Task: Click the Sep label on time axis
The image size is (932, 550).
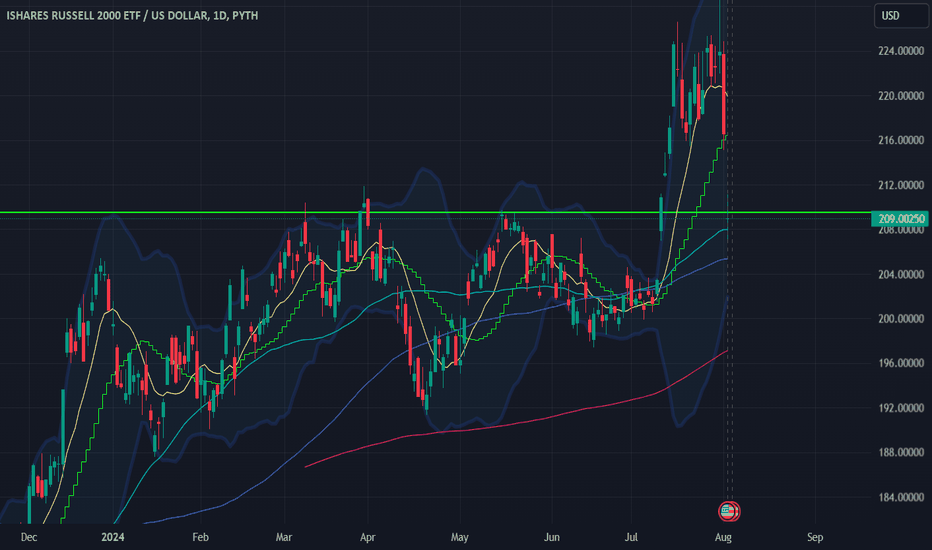Action: tap(815, 537)
